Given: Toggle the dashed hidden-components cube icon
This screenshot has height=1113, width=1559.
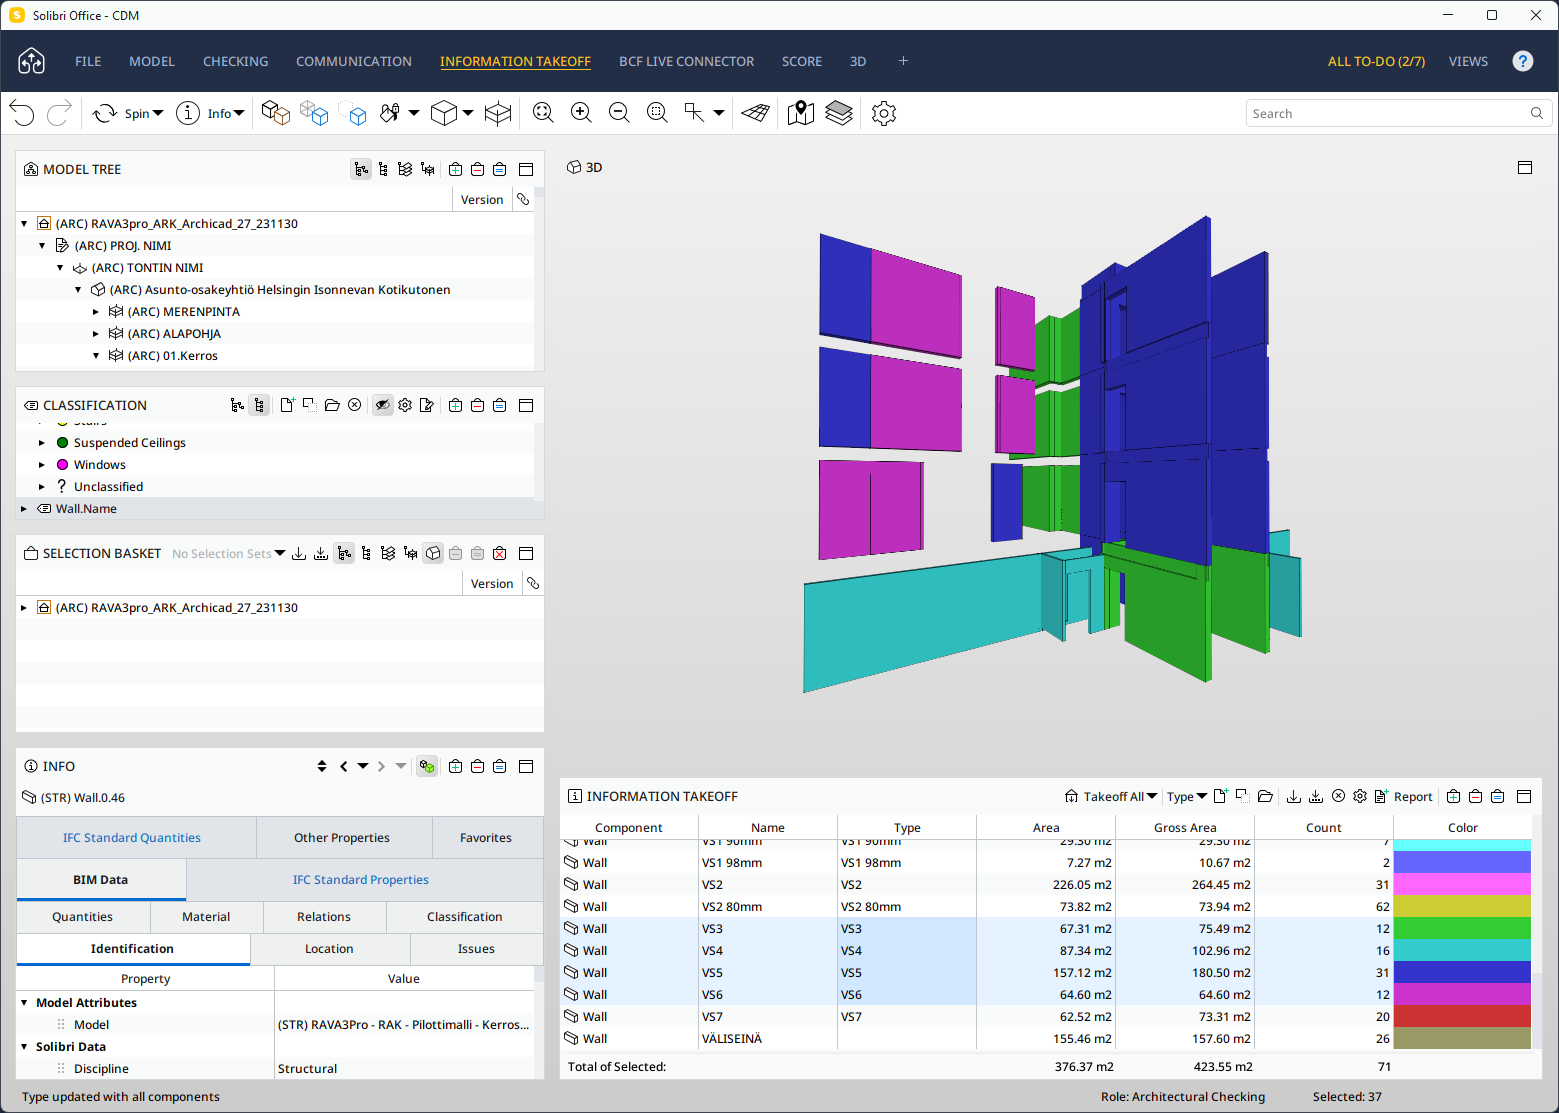Looking at the screenshot, I should [x=352, y=113].
